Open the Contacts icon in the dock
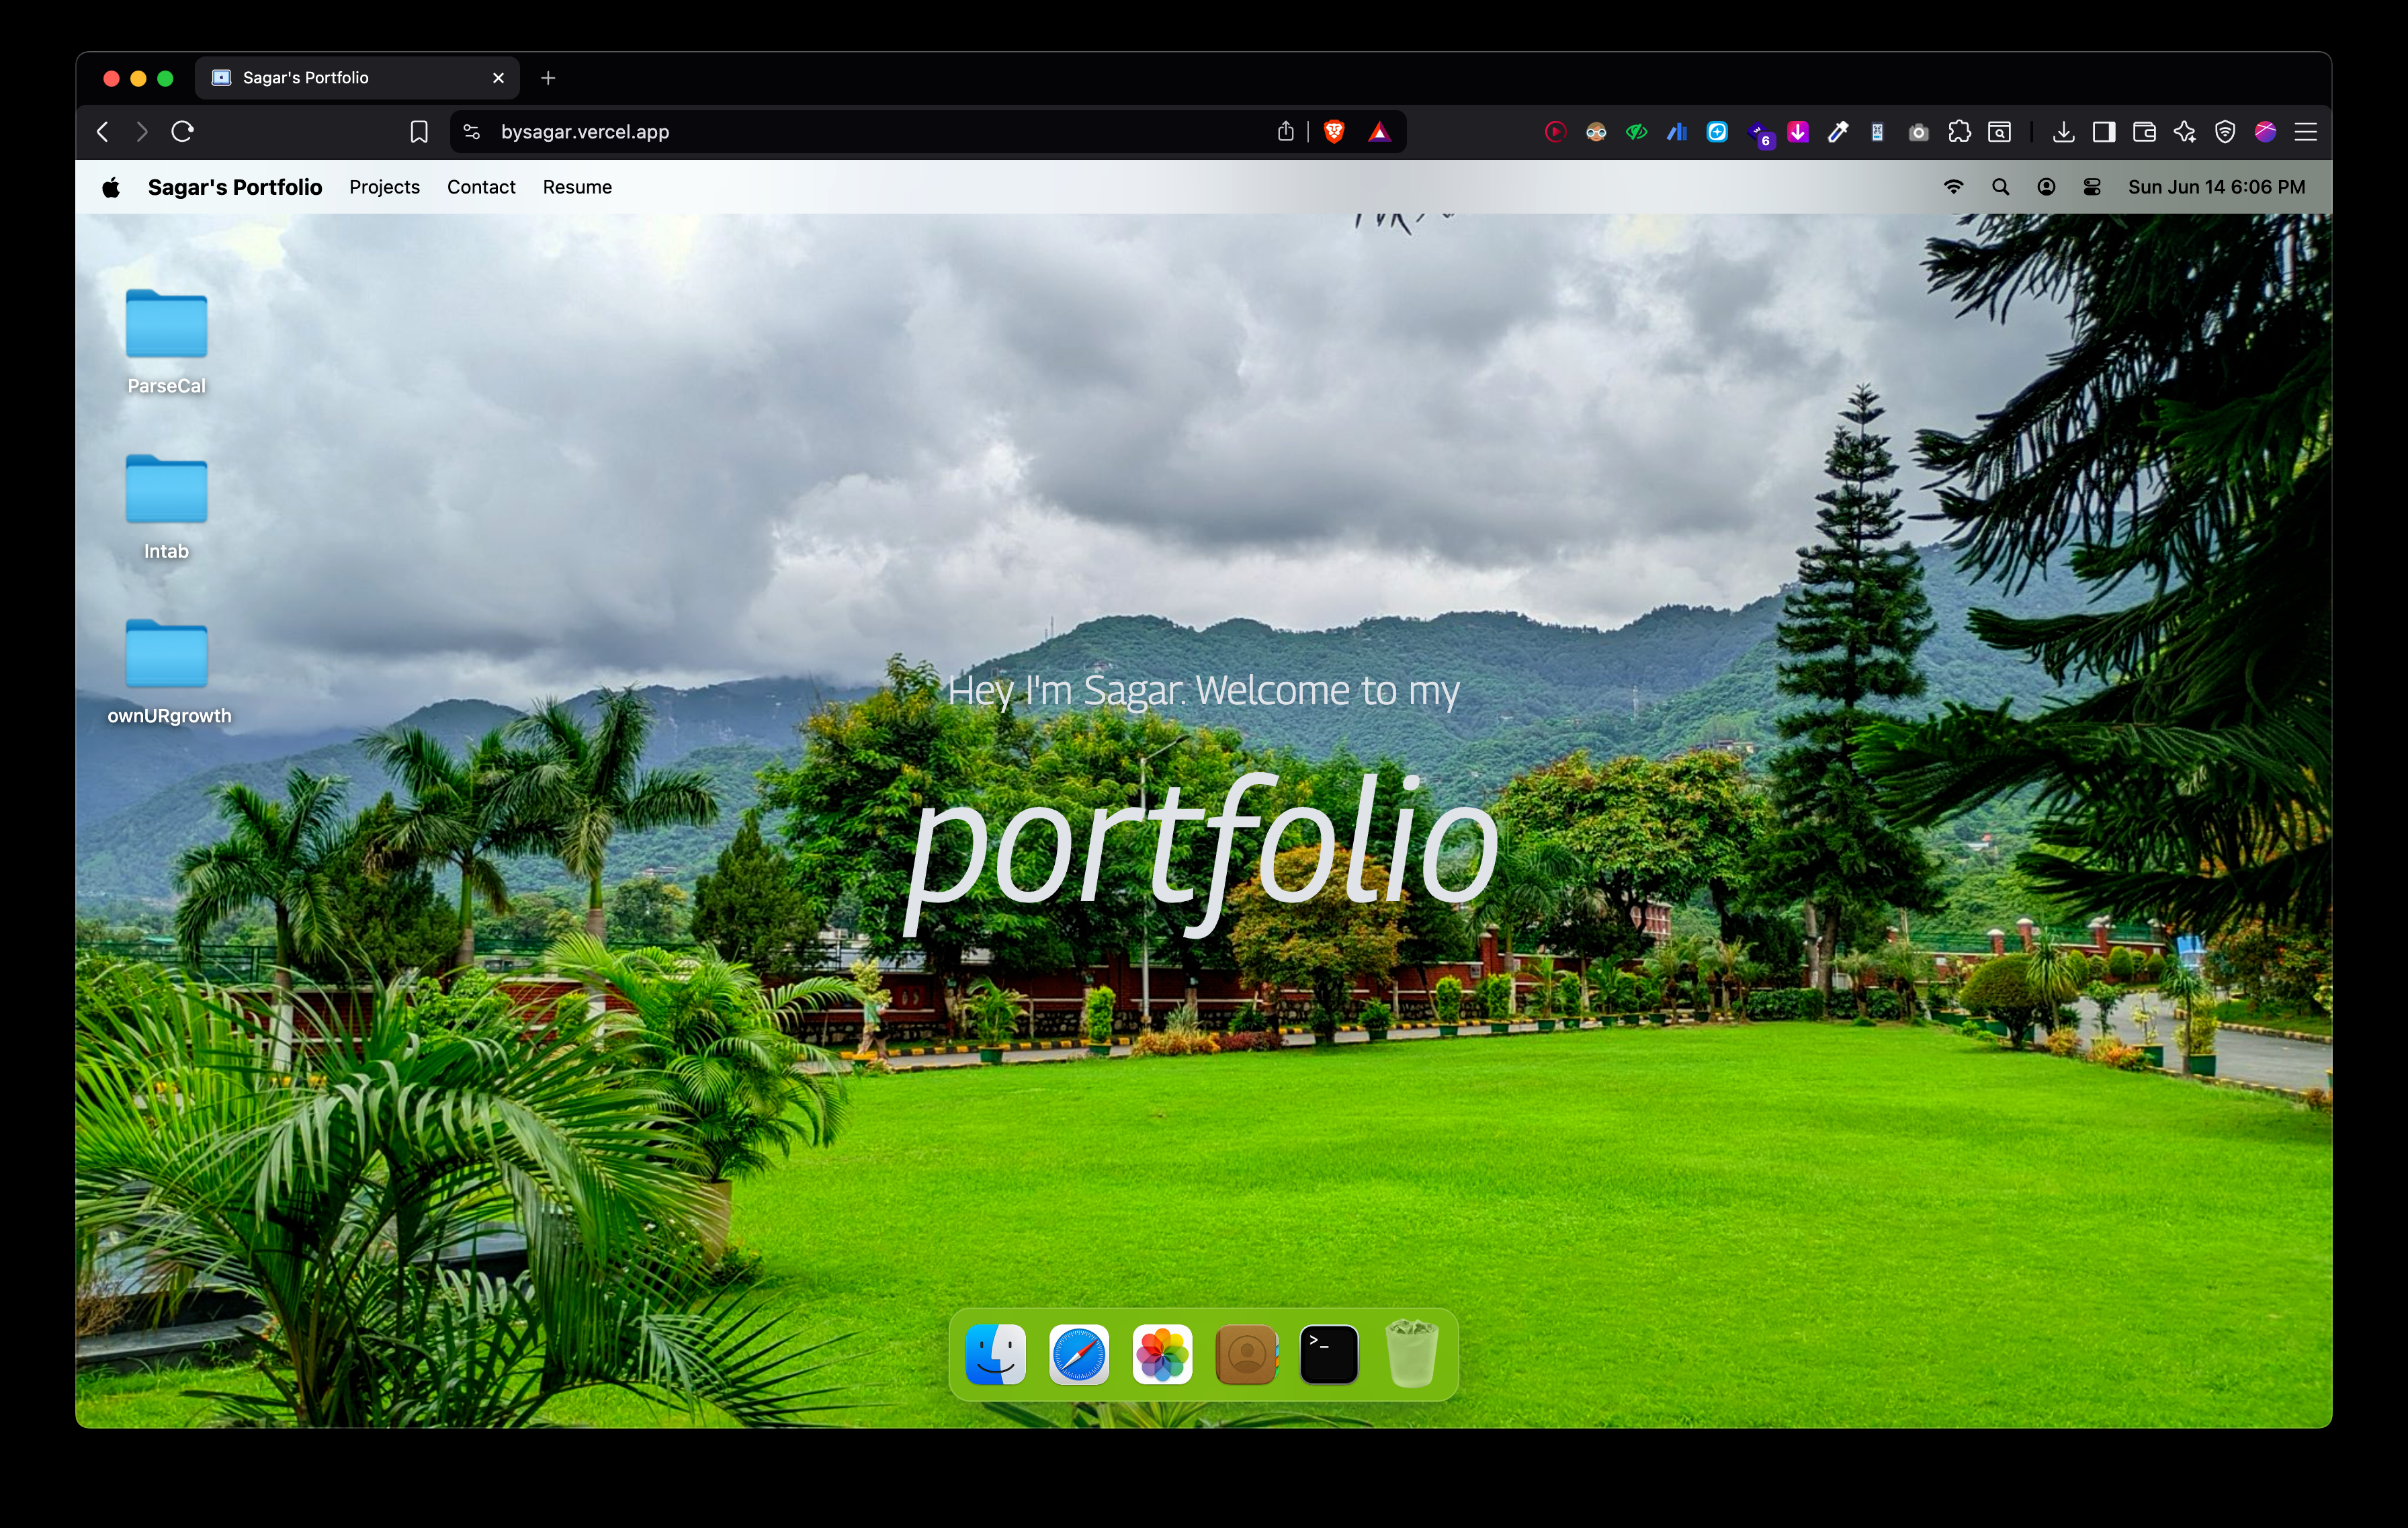 click(1246, 1355)
